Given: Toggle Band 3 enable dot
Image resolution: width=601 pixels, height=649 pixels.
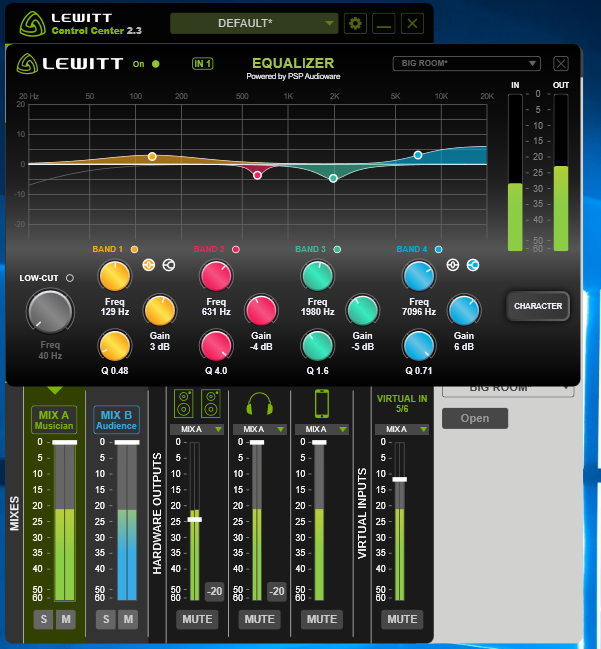Looking at the screenshot, I should (337, 249).
